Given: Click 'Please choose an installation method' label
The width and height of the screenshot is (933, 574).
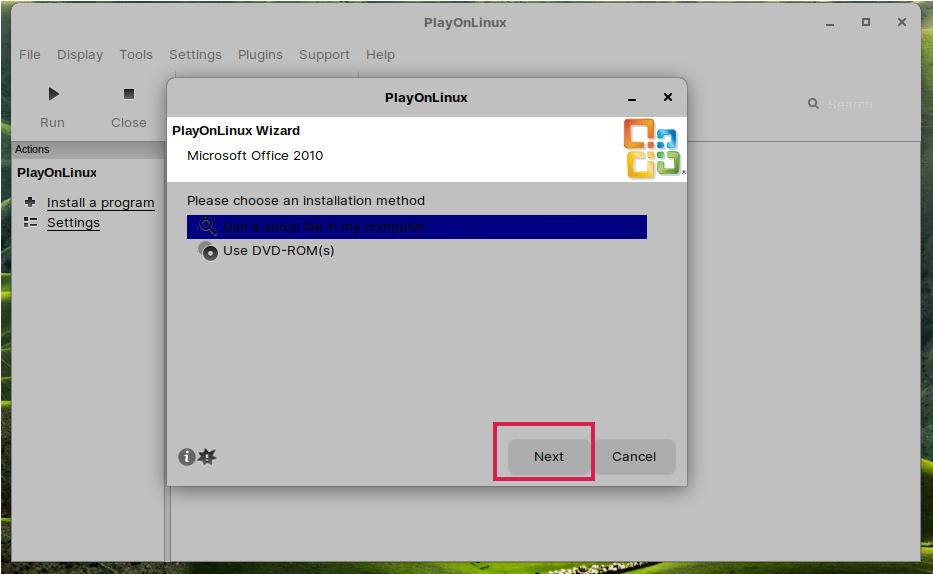Looking at the screenshot, I should click(306, 200).
